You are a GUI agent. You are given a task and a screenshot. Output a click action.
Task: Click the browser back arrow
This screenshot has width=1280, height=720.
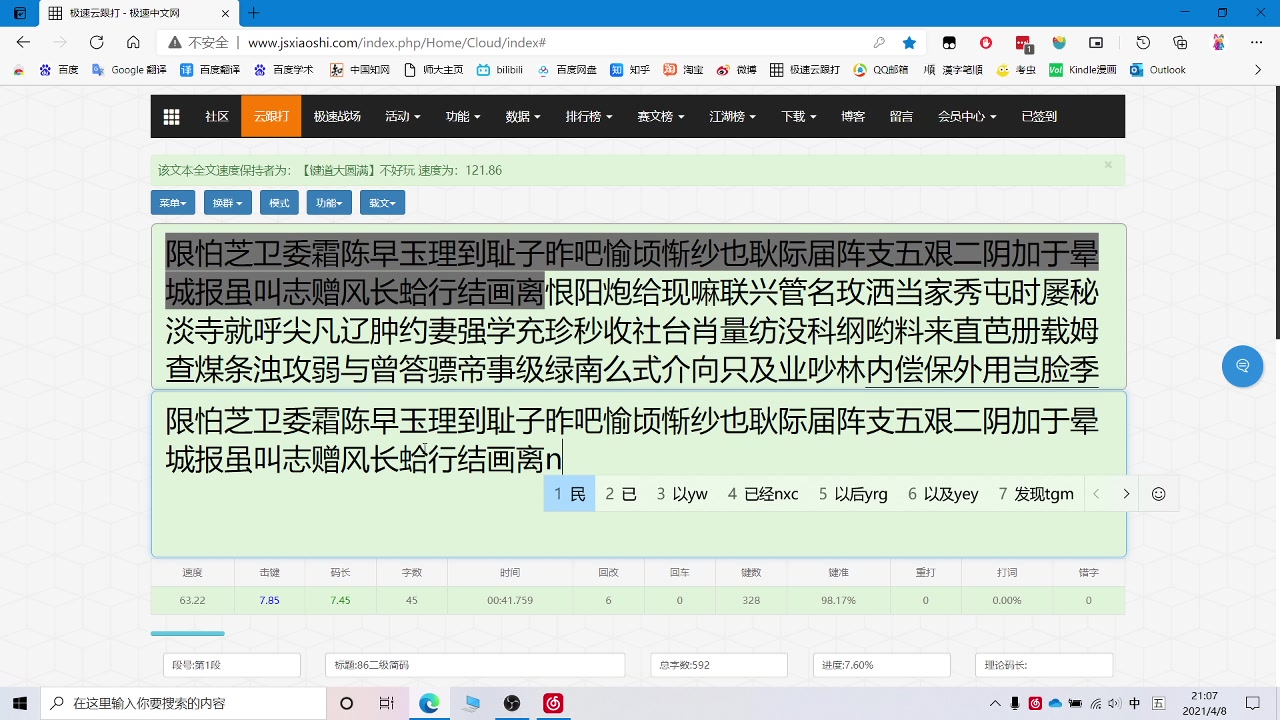tap(23, 42)
